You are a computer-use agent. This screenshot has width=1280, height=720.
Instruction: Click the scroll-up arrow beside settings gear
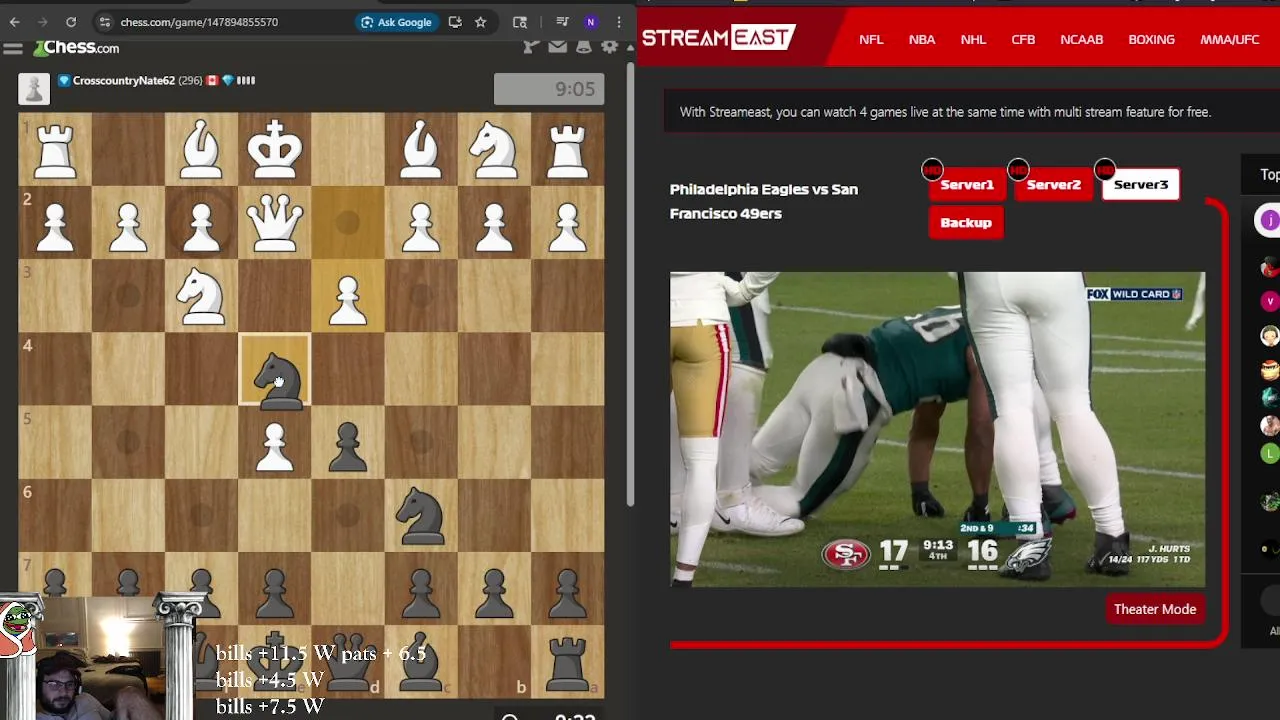point(629,47)
